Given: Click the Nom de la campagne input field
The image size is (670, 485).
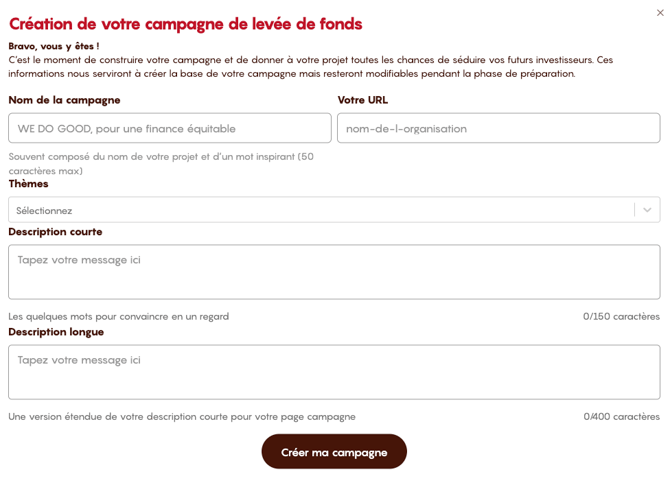Looking at the screenshot, I should pyautogui.click(x=170, y=128).
